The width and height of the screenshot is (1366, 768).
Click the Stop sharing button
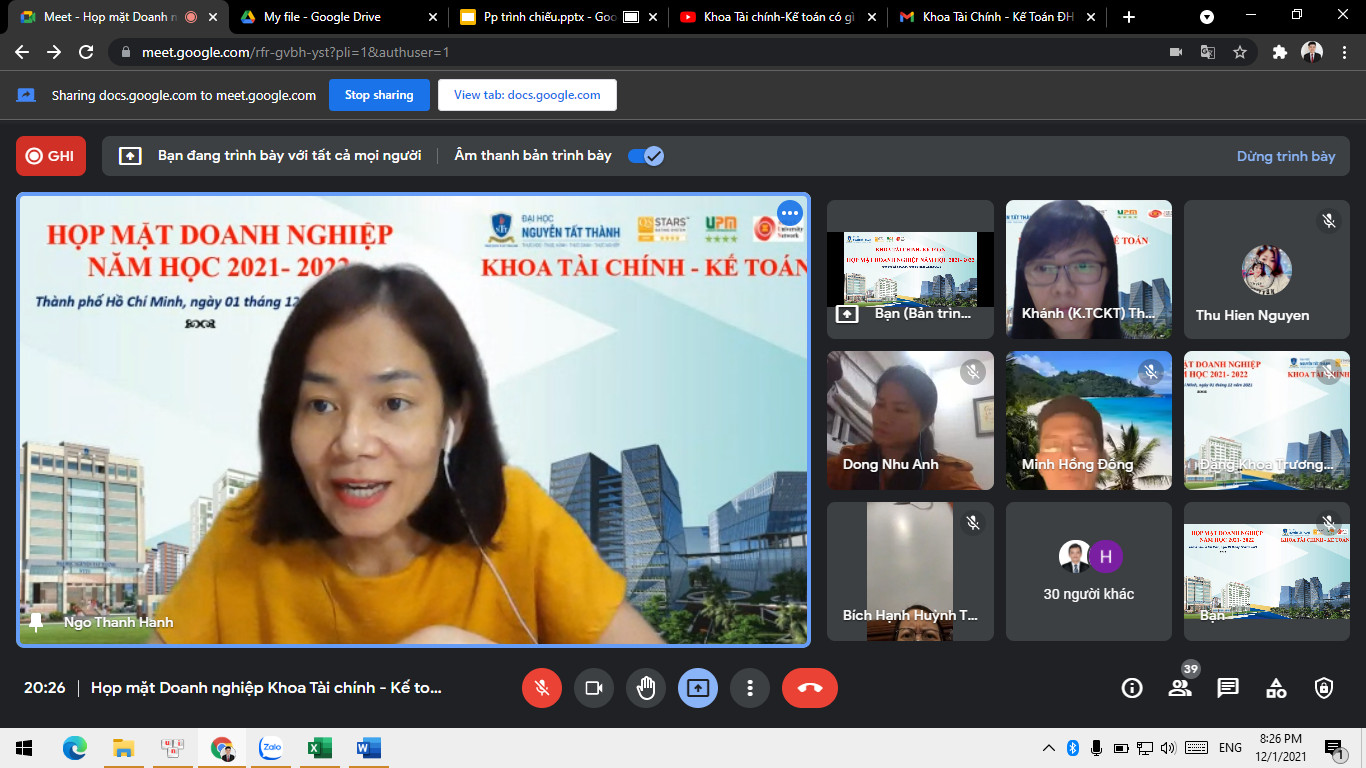coord(379,95)
